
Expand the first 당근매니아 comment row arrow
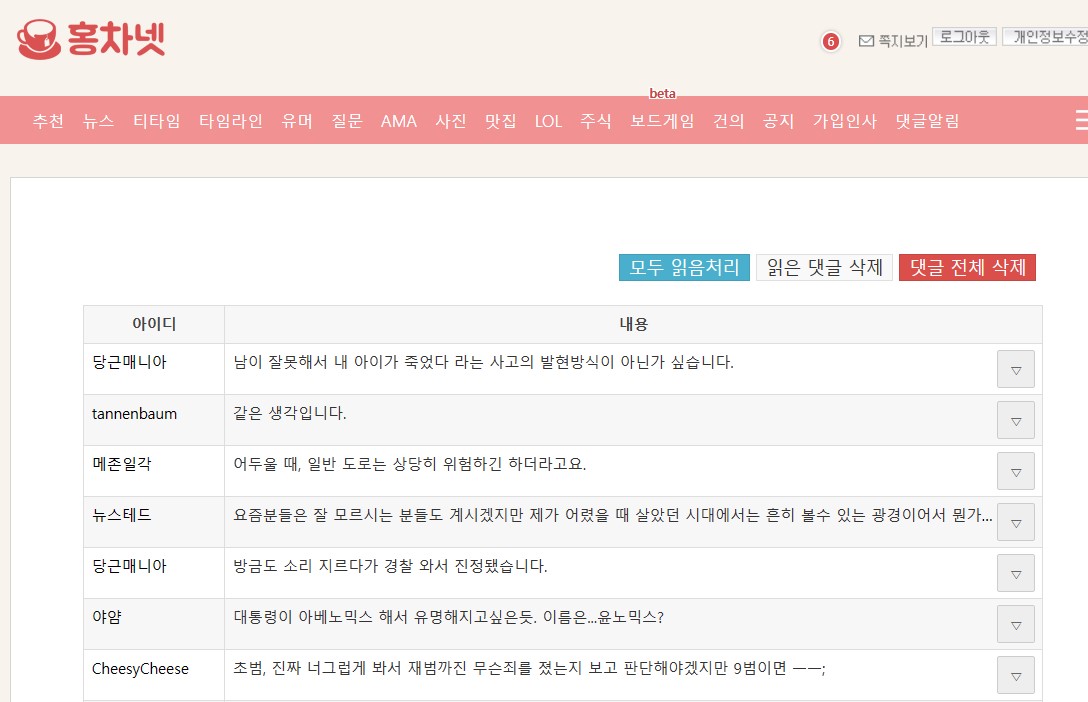[1015, 369]
